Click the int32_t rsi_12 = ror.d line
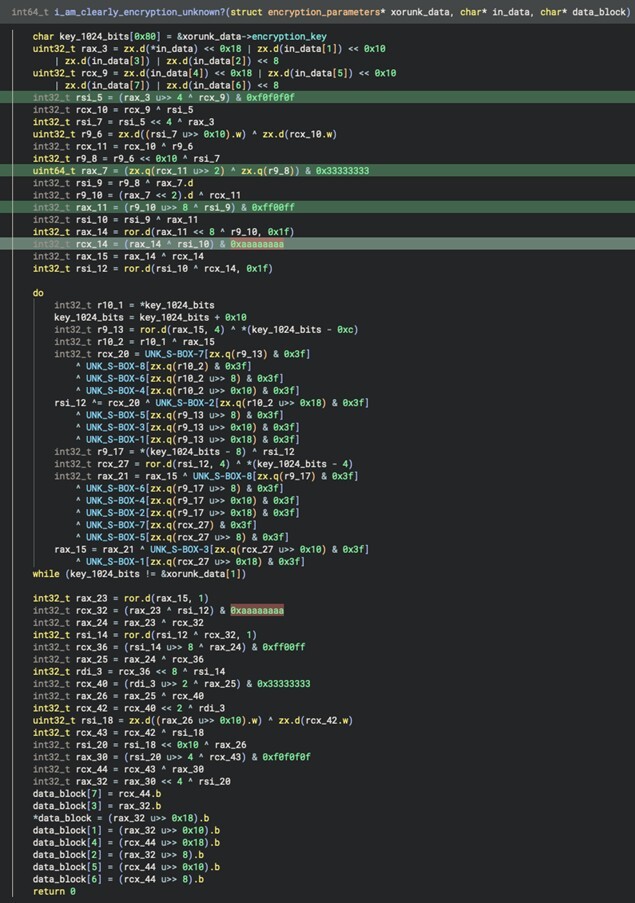The height and width of the screenshot is (903, 635). (x=153, y=268)
